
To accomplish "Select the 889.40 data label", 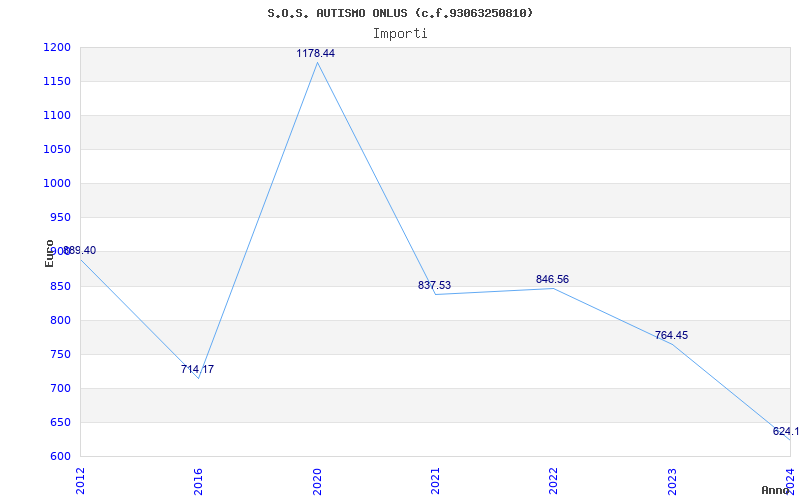I will (x=80, y=251).
